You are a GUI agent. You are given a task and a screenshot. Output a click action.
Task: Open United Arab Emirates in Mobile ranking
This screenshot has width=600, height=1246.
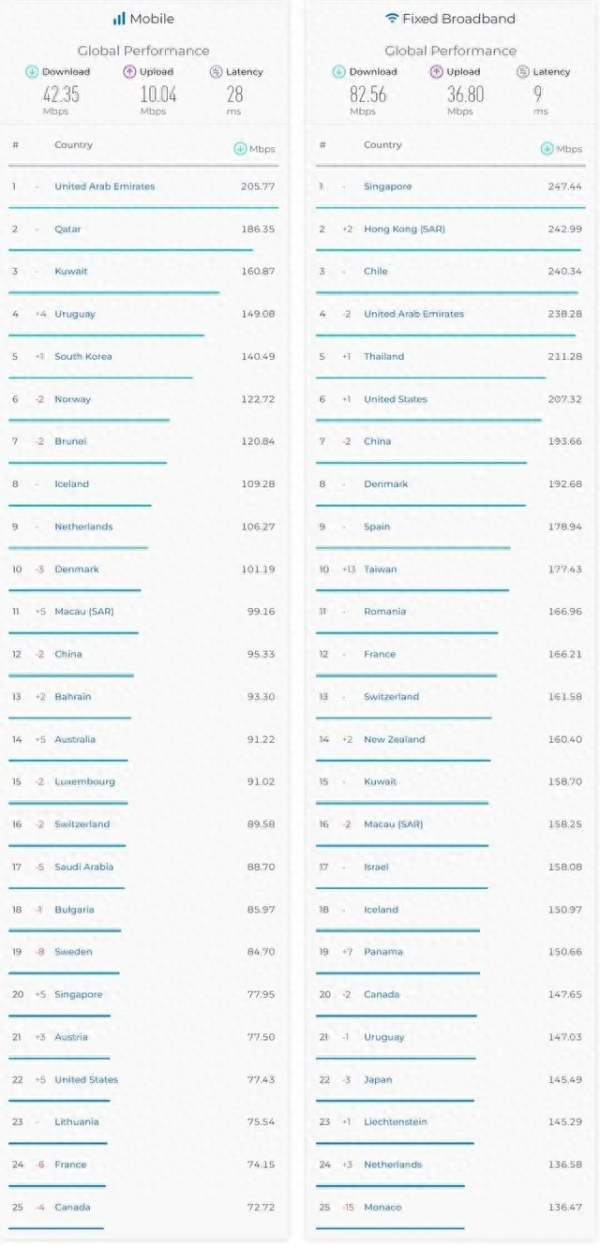pyautogui.click(x=104, y=187)
